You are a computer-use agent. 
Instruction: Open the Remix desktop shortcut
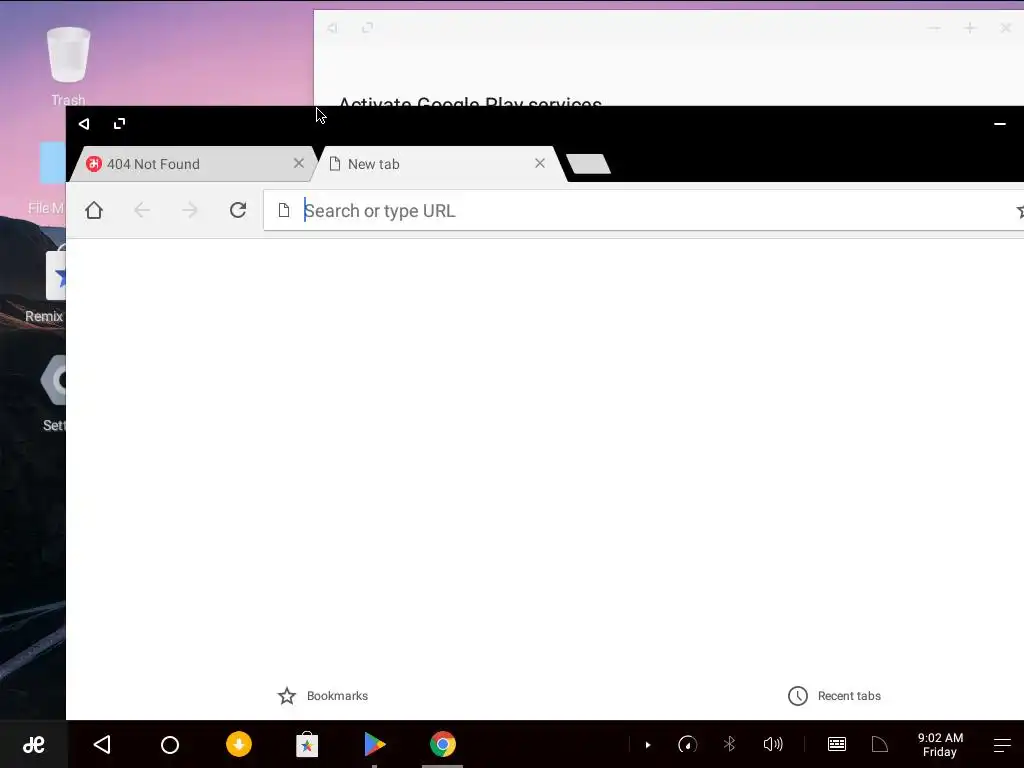[44, 284]
